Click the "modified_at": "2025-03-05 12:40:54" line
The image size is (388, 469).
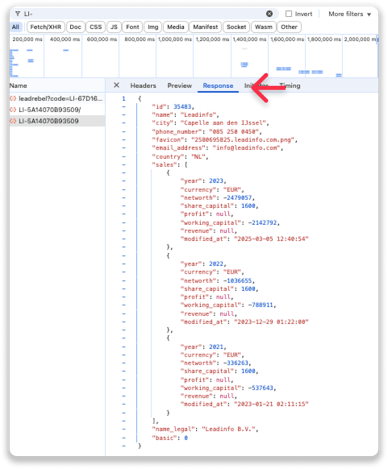click(x=244, y=239)
